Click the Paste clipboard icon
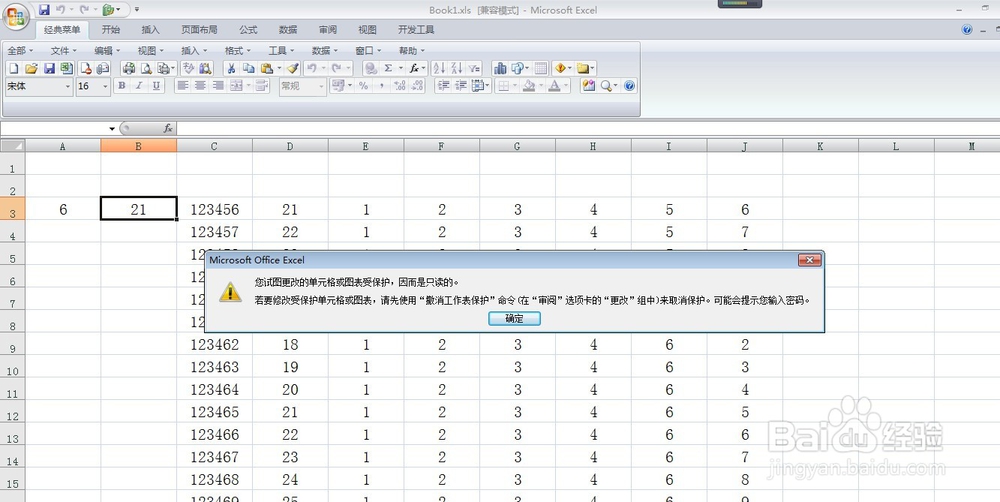This screenshot has height=502, width=1000. [267, 68]
